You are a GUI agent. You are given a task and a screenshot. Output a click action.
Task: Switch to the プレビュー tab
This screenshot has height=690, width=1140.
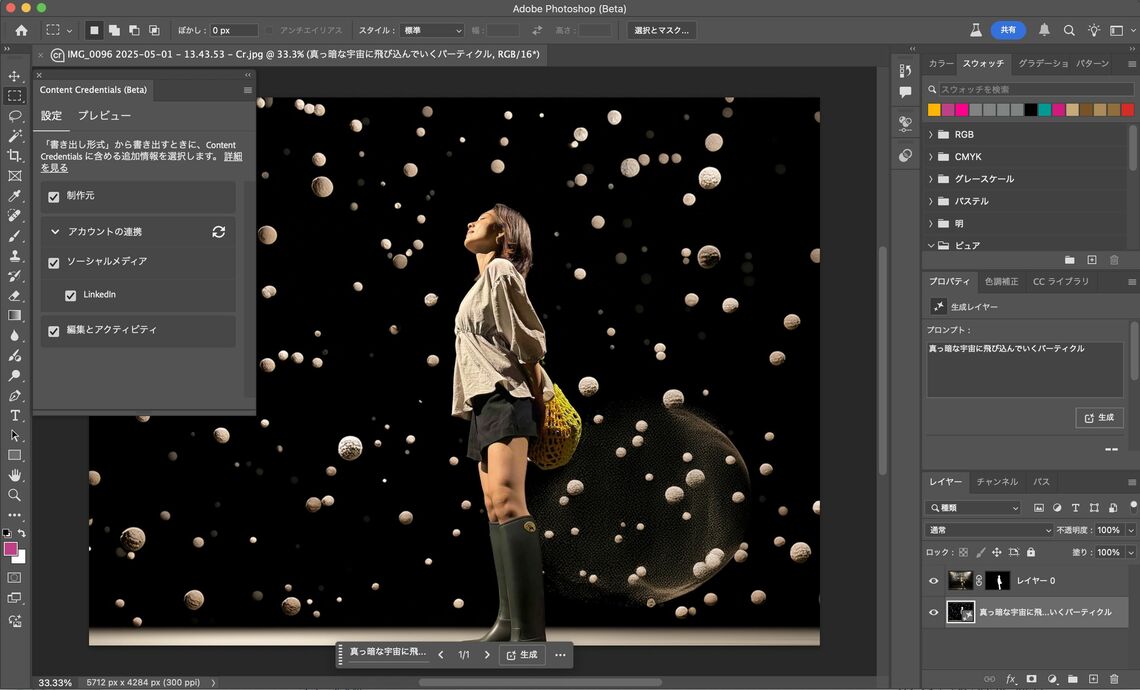pyautogui.click(x=104, y=116)
